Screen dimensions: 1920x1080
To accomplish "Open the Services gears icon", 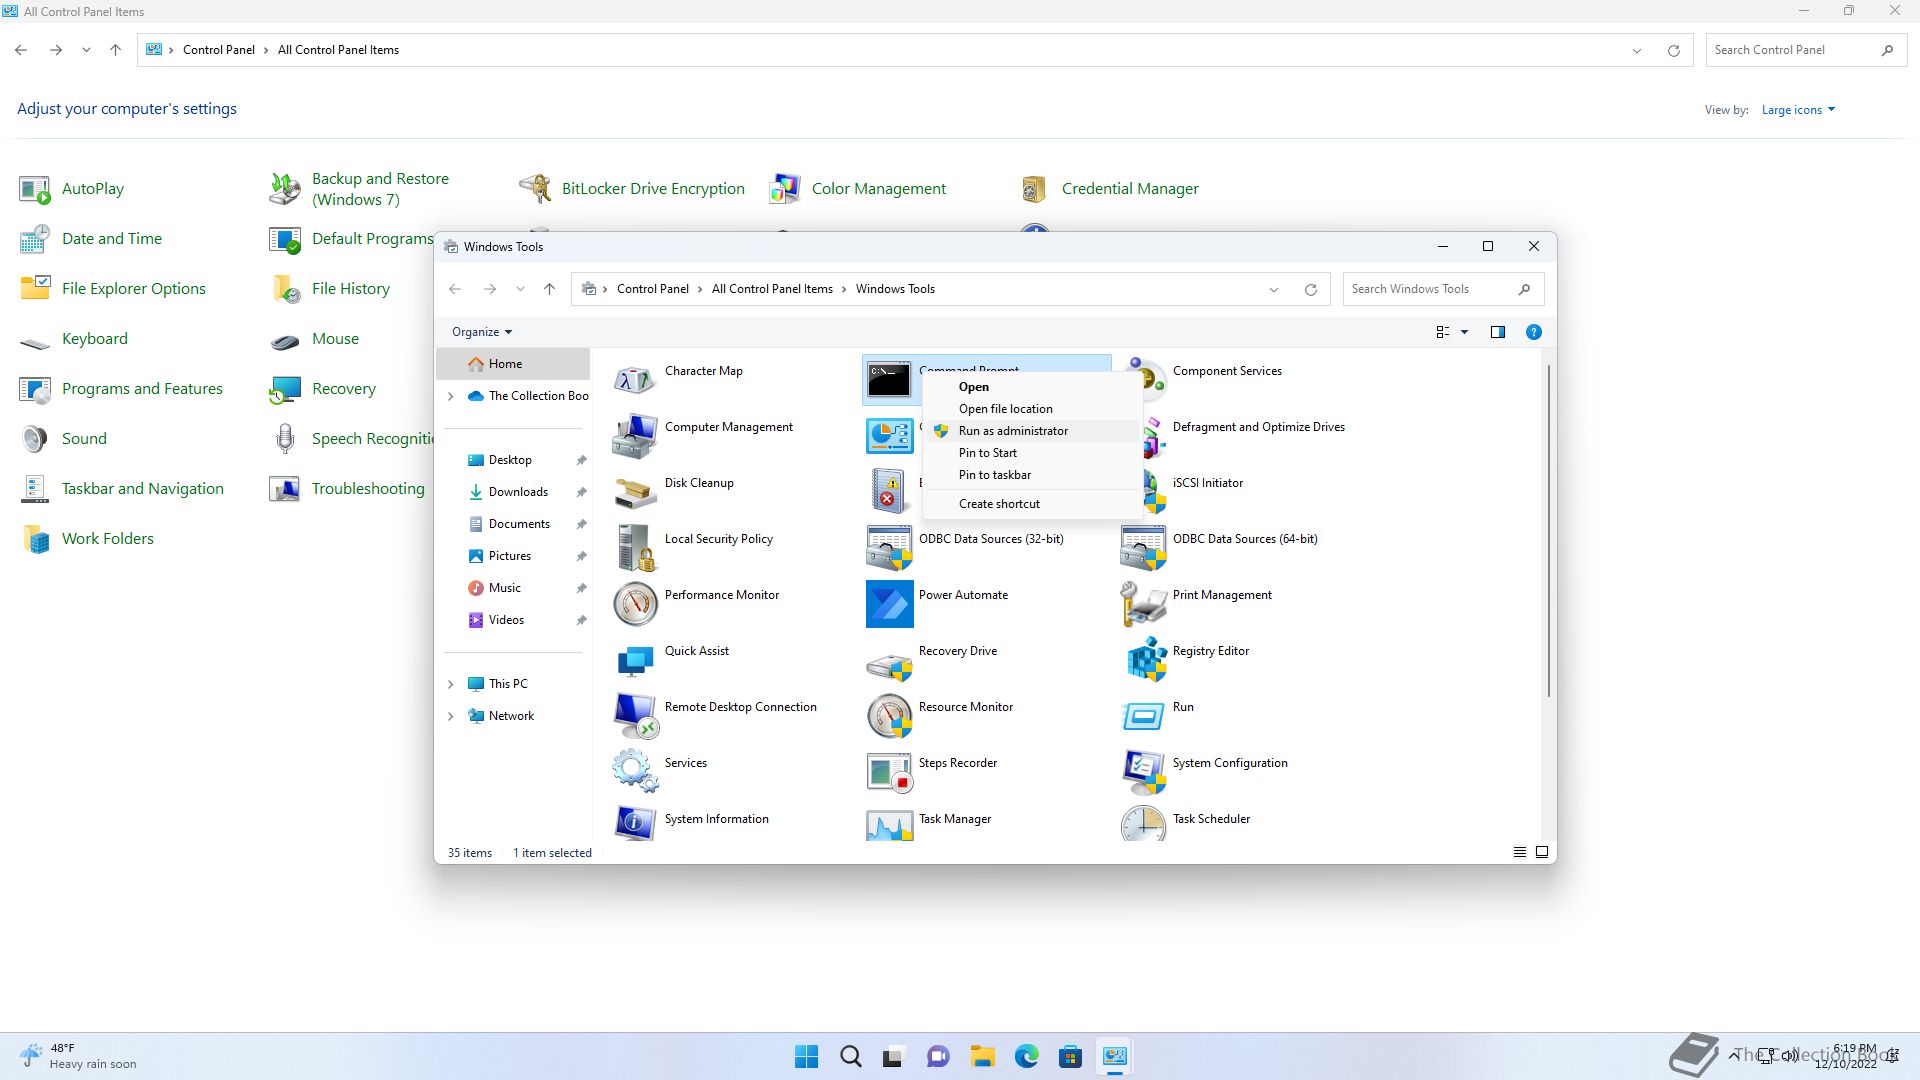I will point(635,771).
